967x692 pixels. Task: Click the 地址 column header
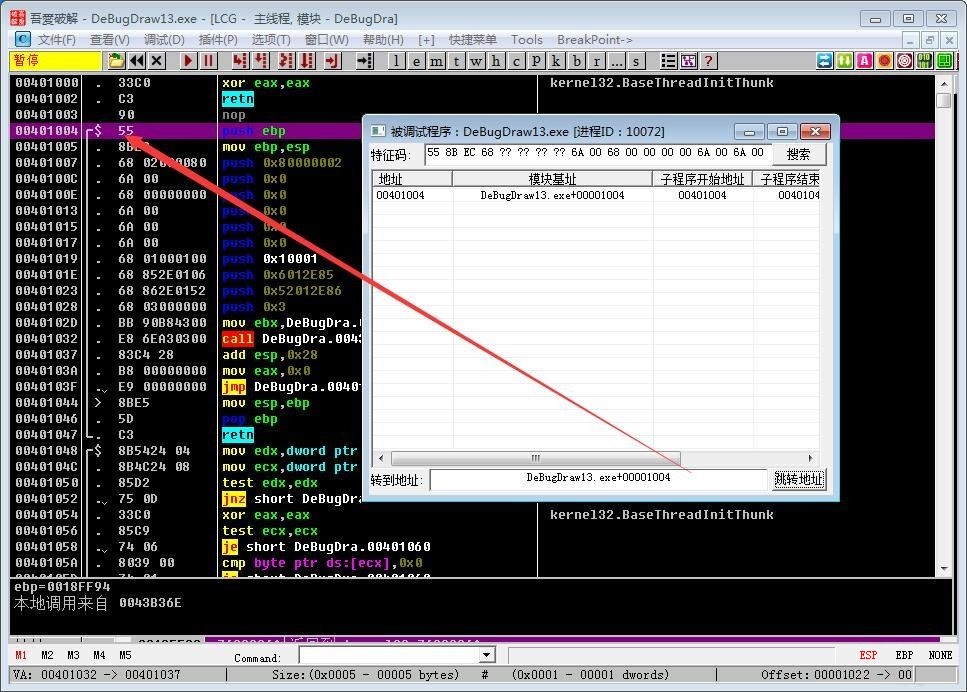coord(411,179)
